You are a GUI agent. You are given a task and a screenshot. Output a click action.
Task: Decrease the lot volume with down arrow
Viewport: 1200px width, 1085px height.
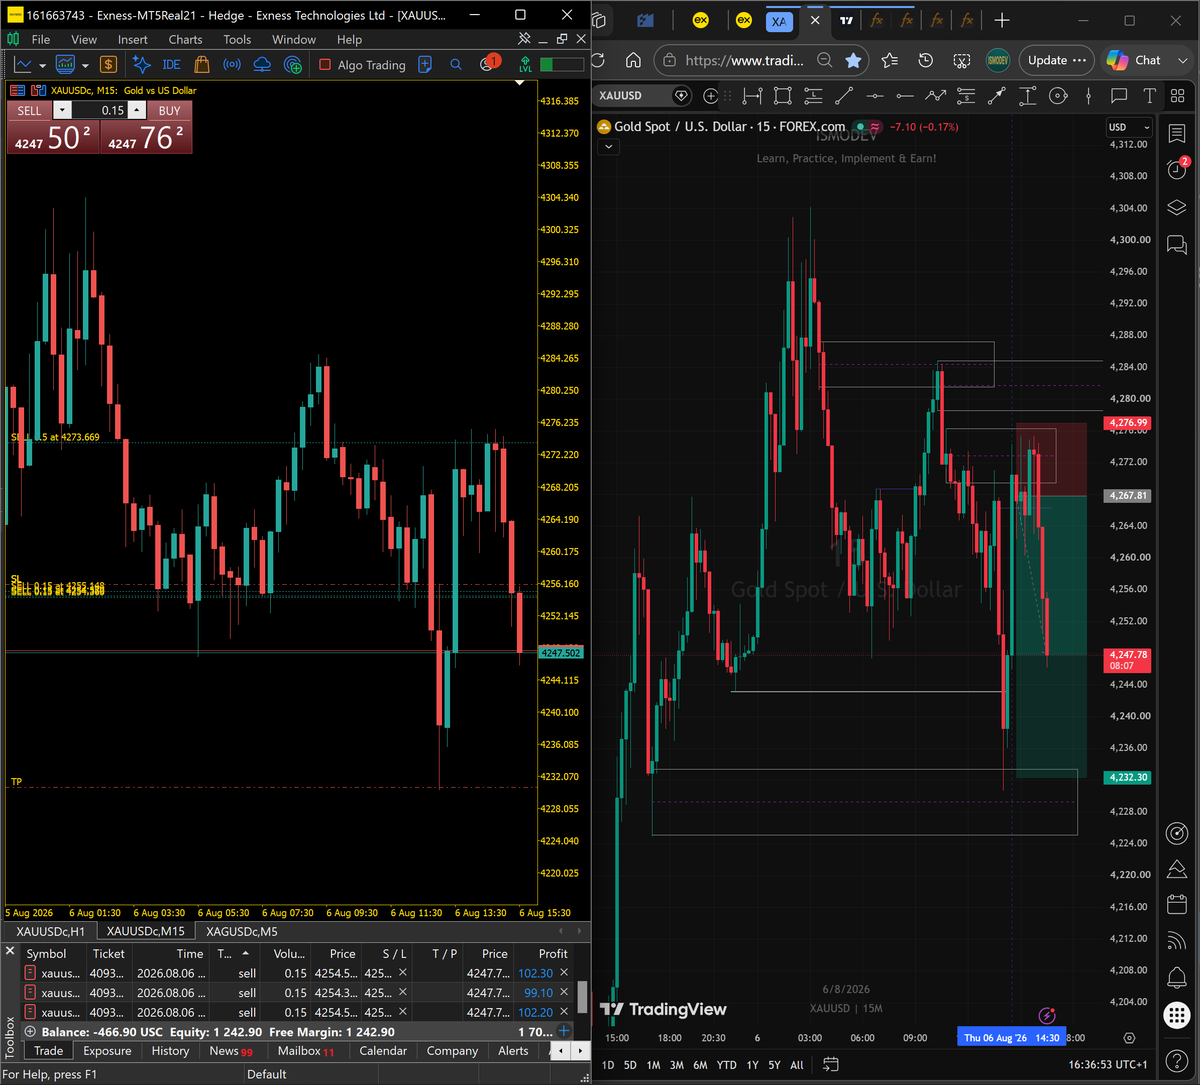click(x=63, y=111)
